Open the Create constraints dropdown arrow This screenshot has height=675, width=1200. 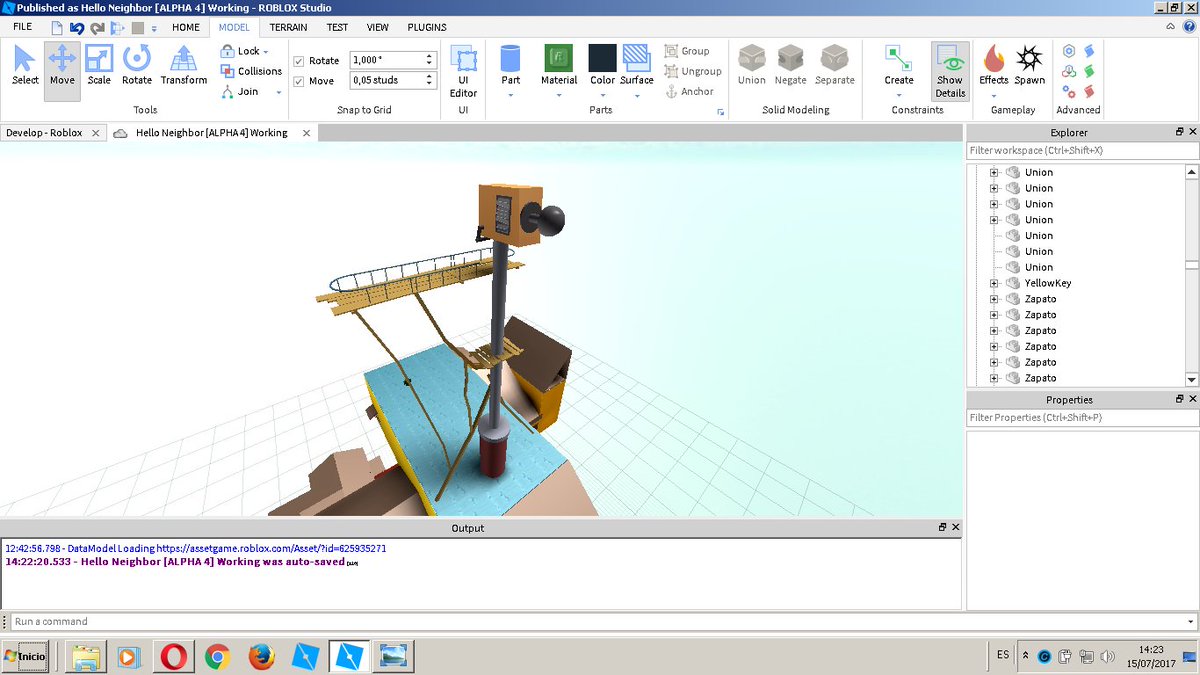pyautogui.click(x=899, y=95)
